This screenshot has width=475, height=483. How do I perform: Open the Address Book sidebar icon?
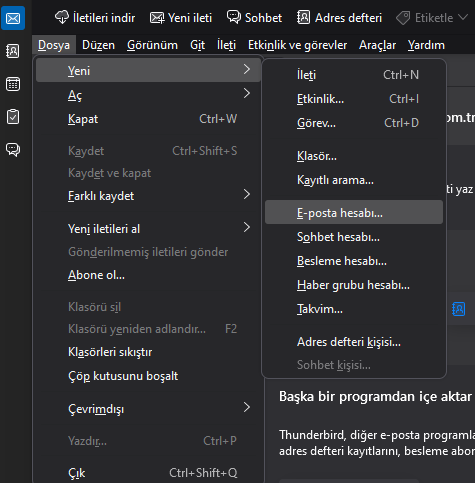(13, 51)
